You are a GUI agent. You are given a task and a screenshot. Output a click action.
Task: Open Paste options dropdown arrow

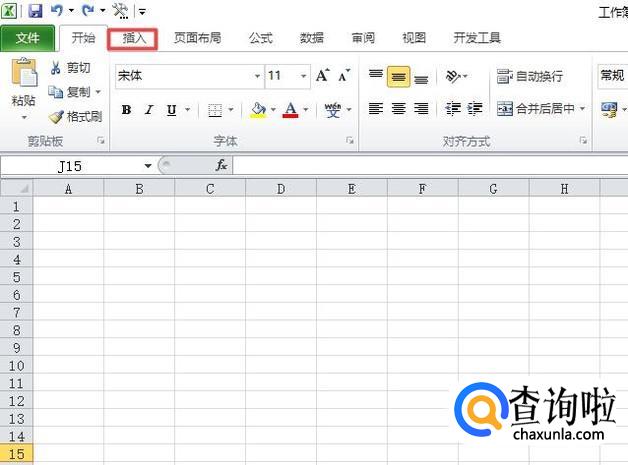pos(24,117)
